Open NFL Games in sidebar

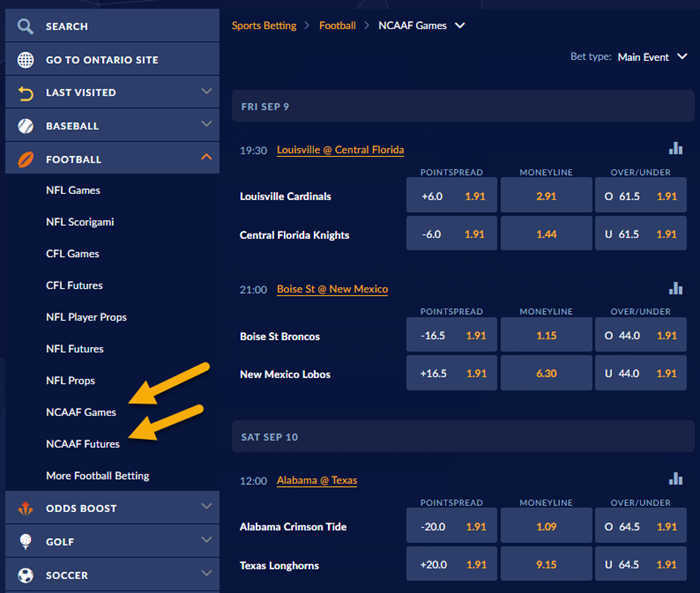pos(73,190)
